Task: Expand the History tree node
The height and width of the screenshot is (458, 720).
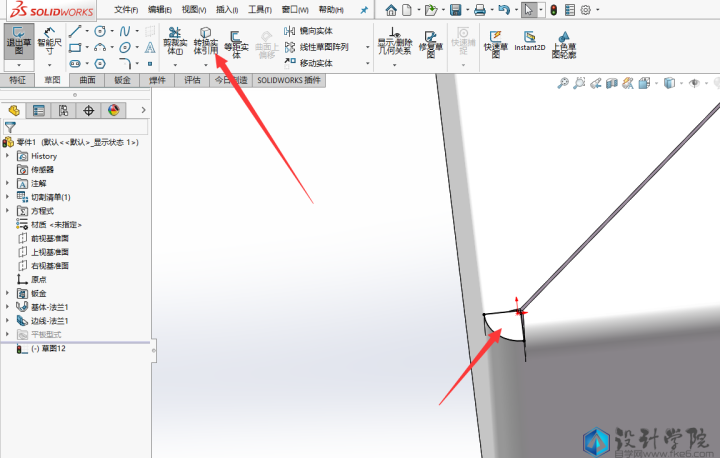Action: point(8,156)
